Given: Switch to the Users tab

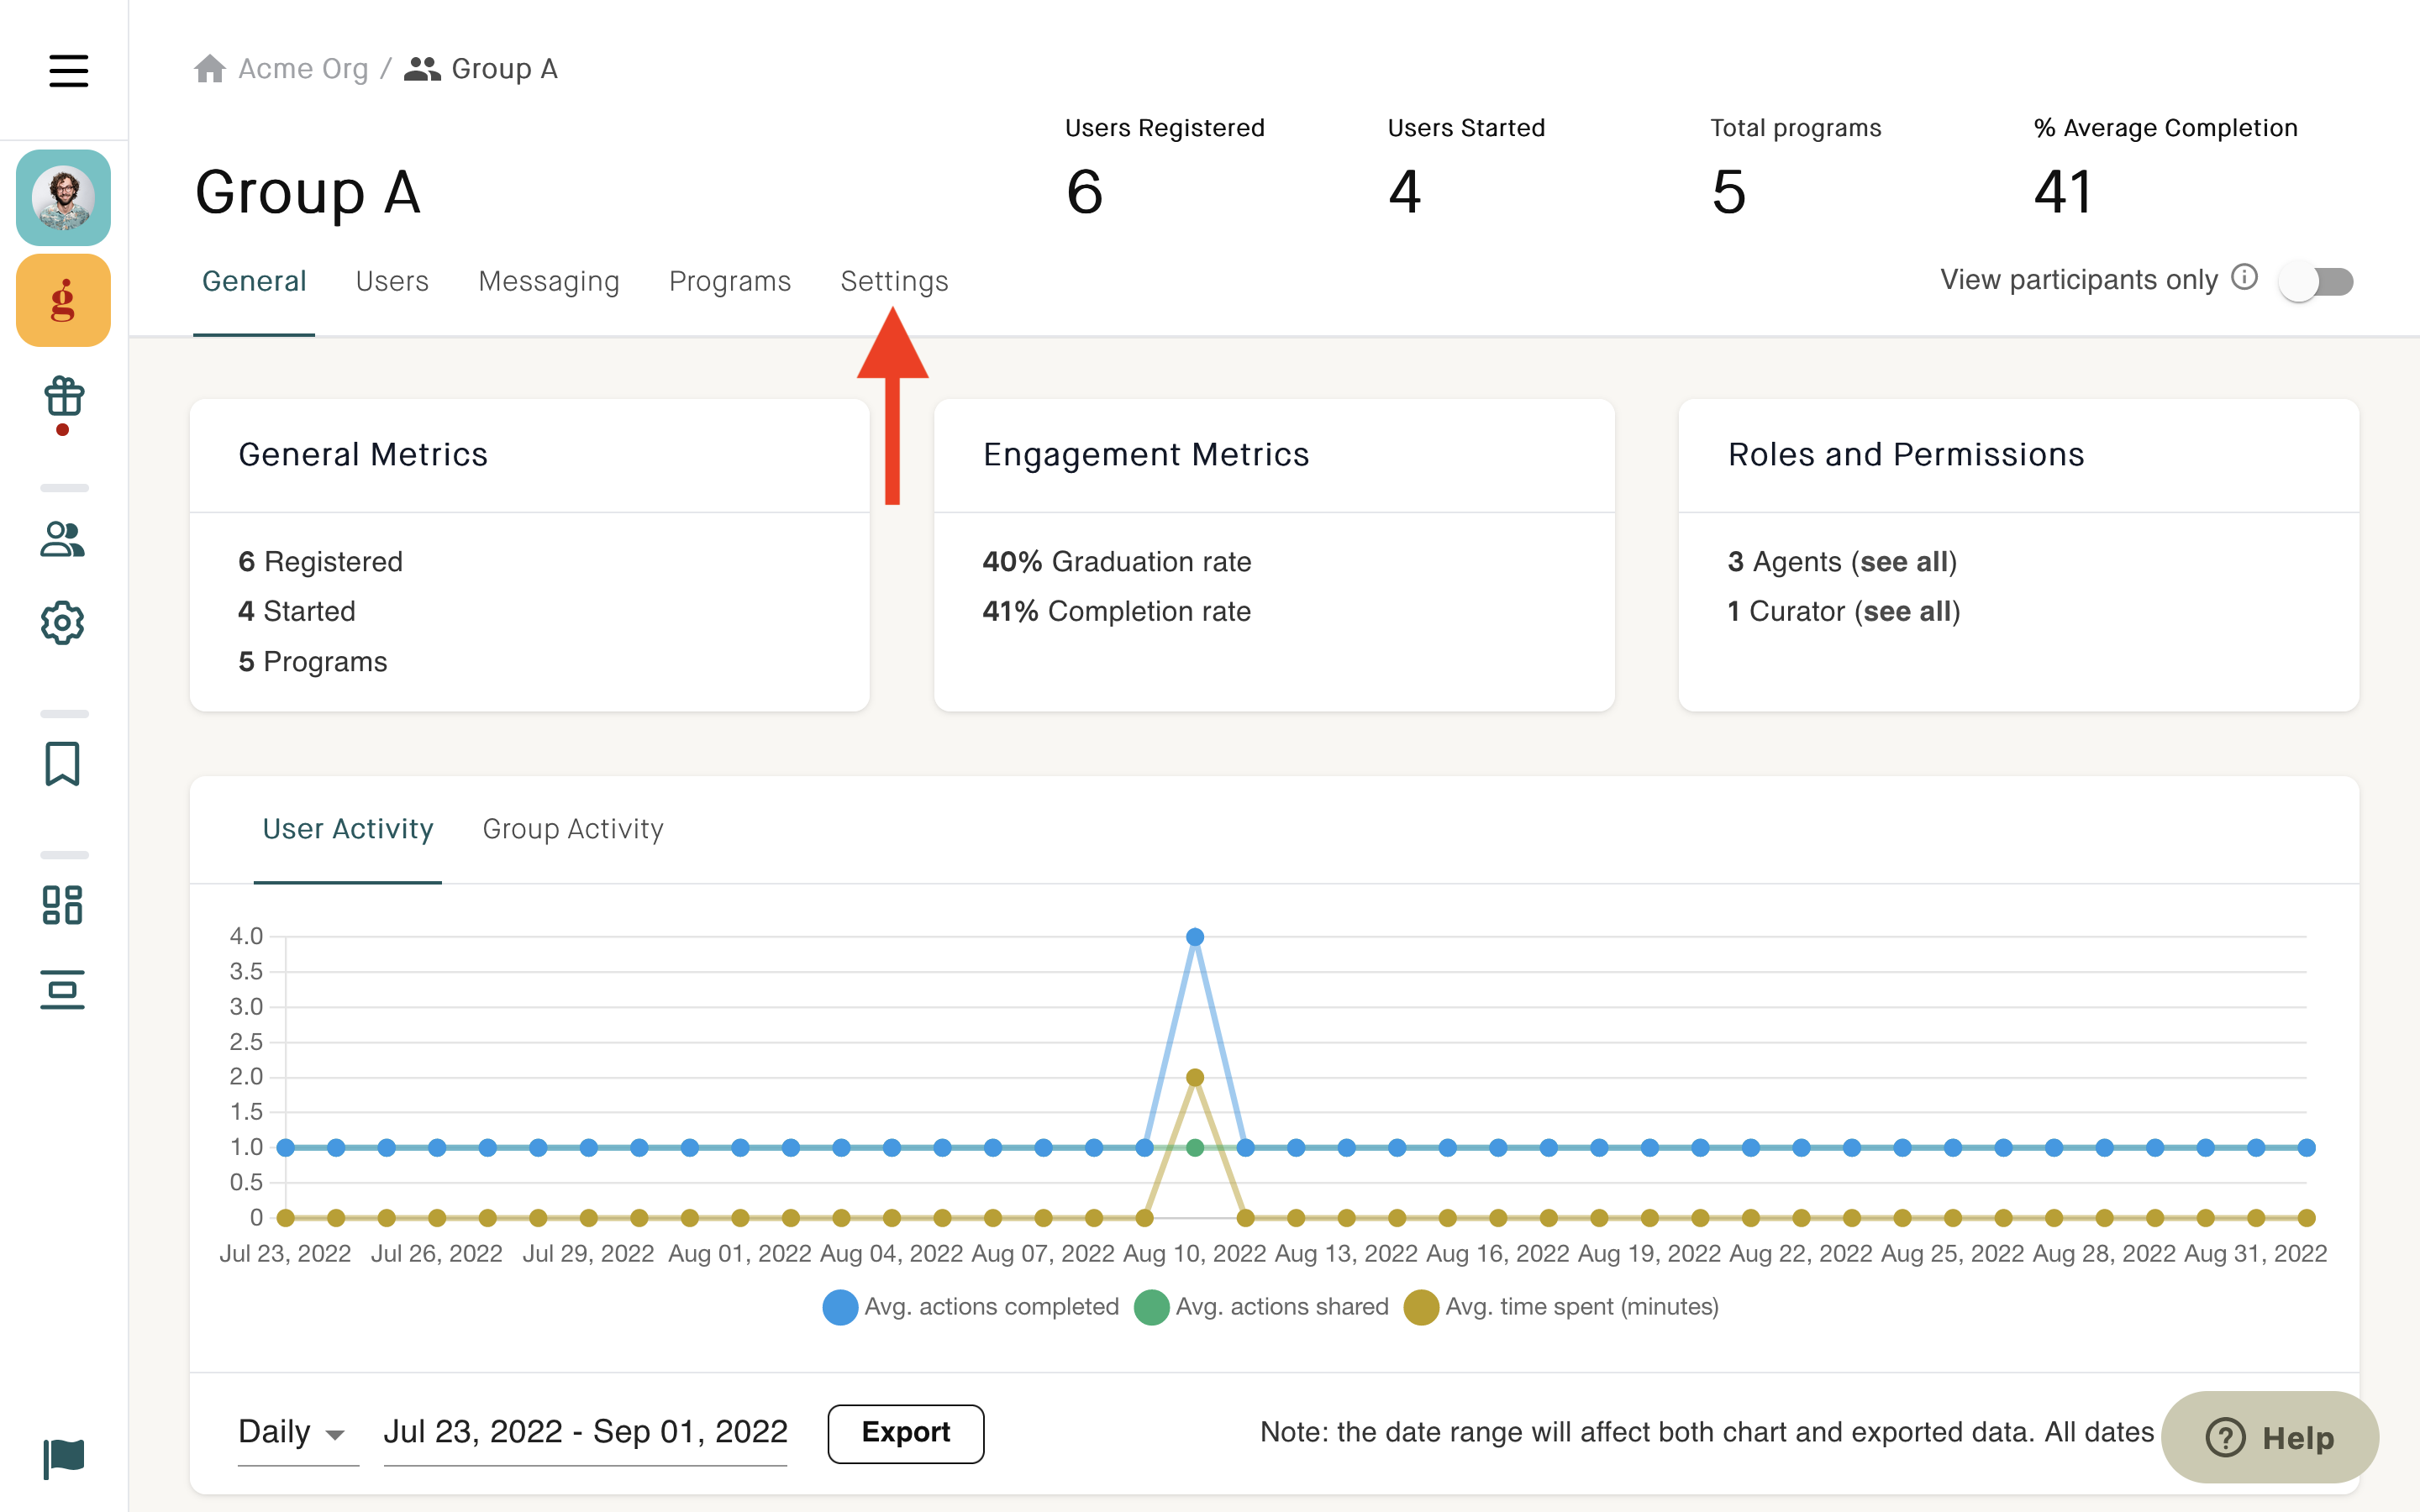Looking at the screenshot, I should click(x=392, y=281).
